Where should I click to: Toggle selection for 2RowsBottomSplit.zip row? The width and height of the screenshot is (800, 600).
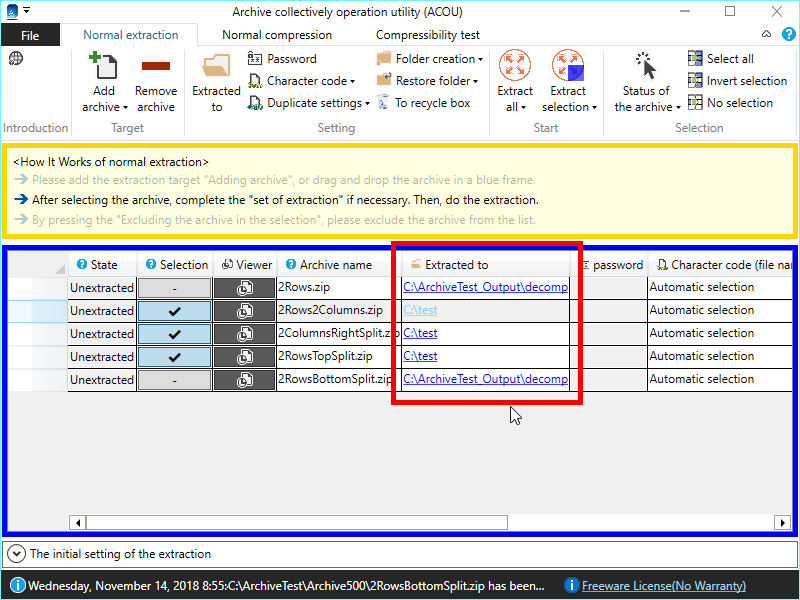[x=174, y=380]
